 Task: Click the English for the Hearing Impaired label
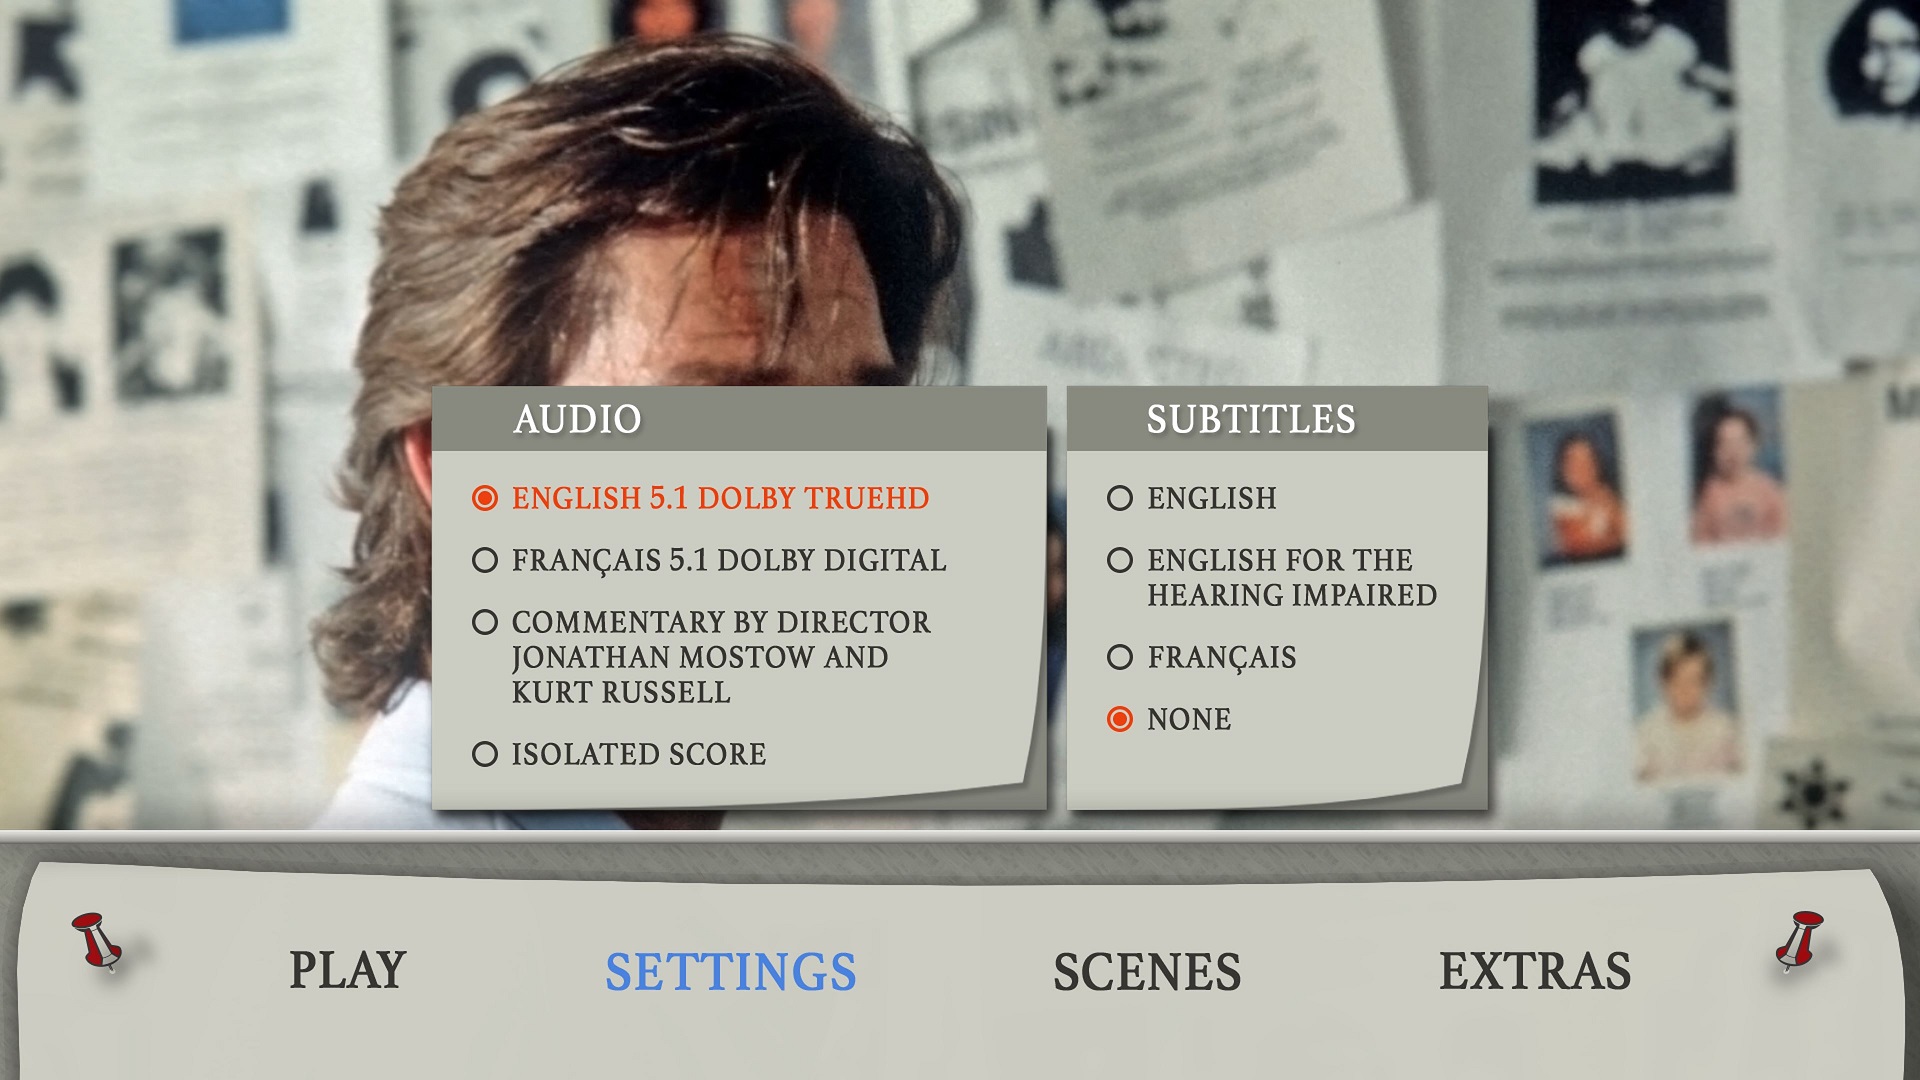coord(1292,577)
